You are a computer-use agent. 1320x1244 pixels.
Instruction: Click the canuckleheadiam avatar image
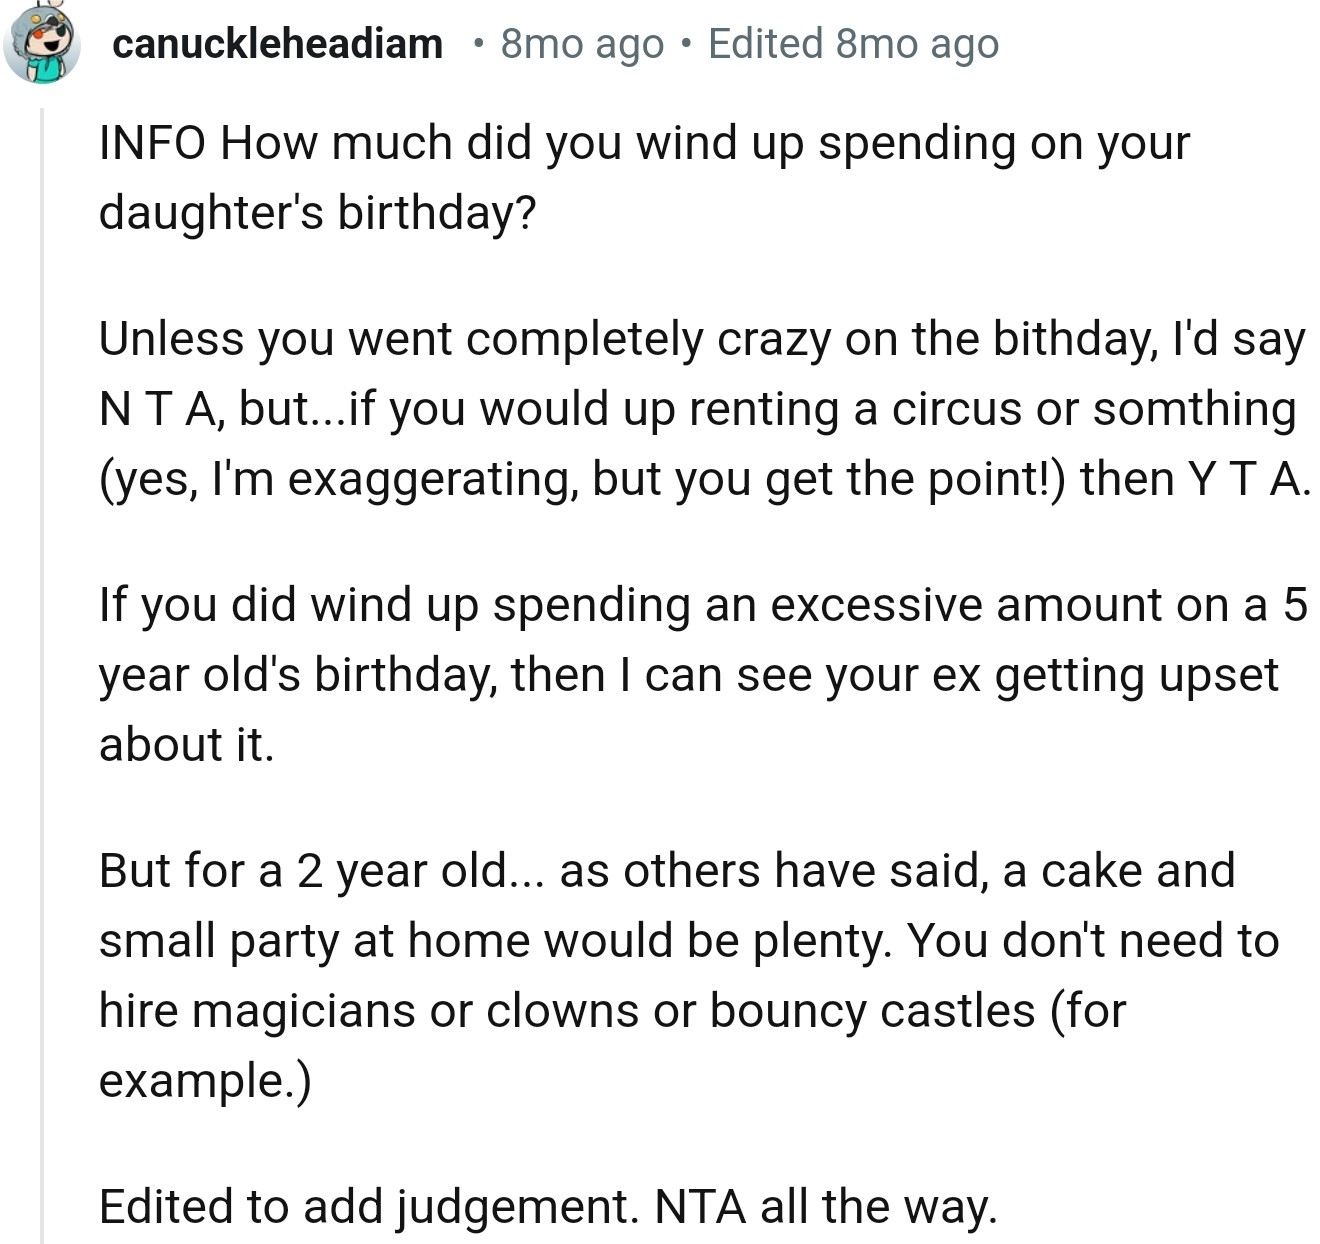[42, 44]
